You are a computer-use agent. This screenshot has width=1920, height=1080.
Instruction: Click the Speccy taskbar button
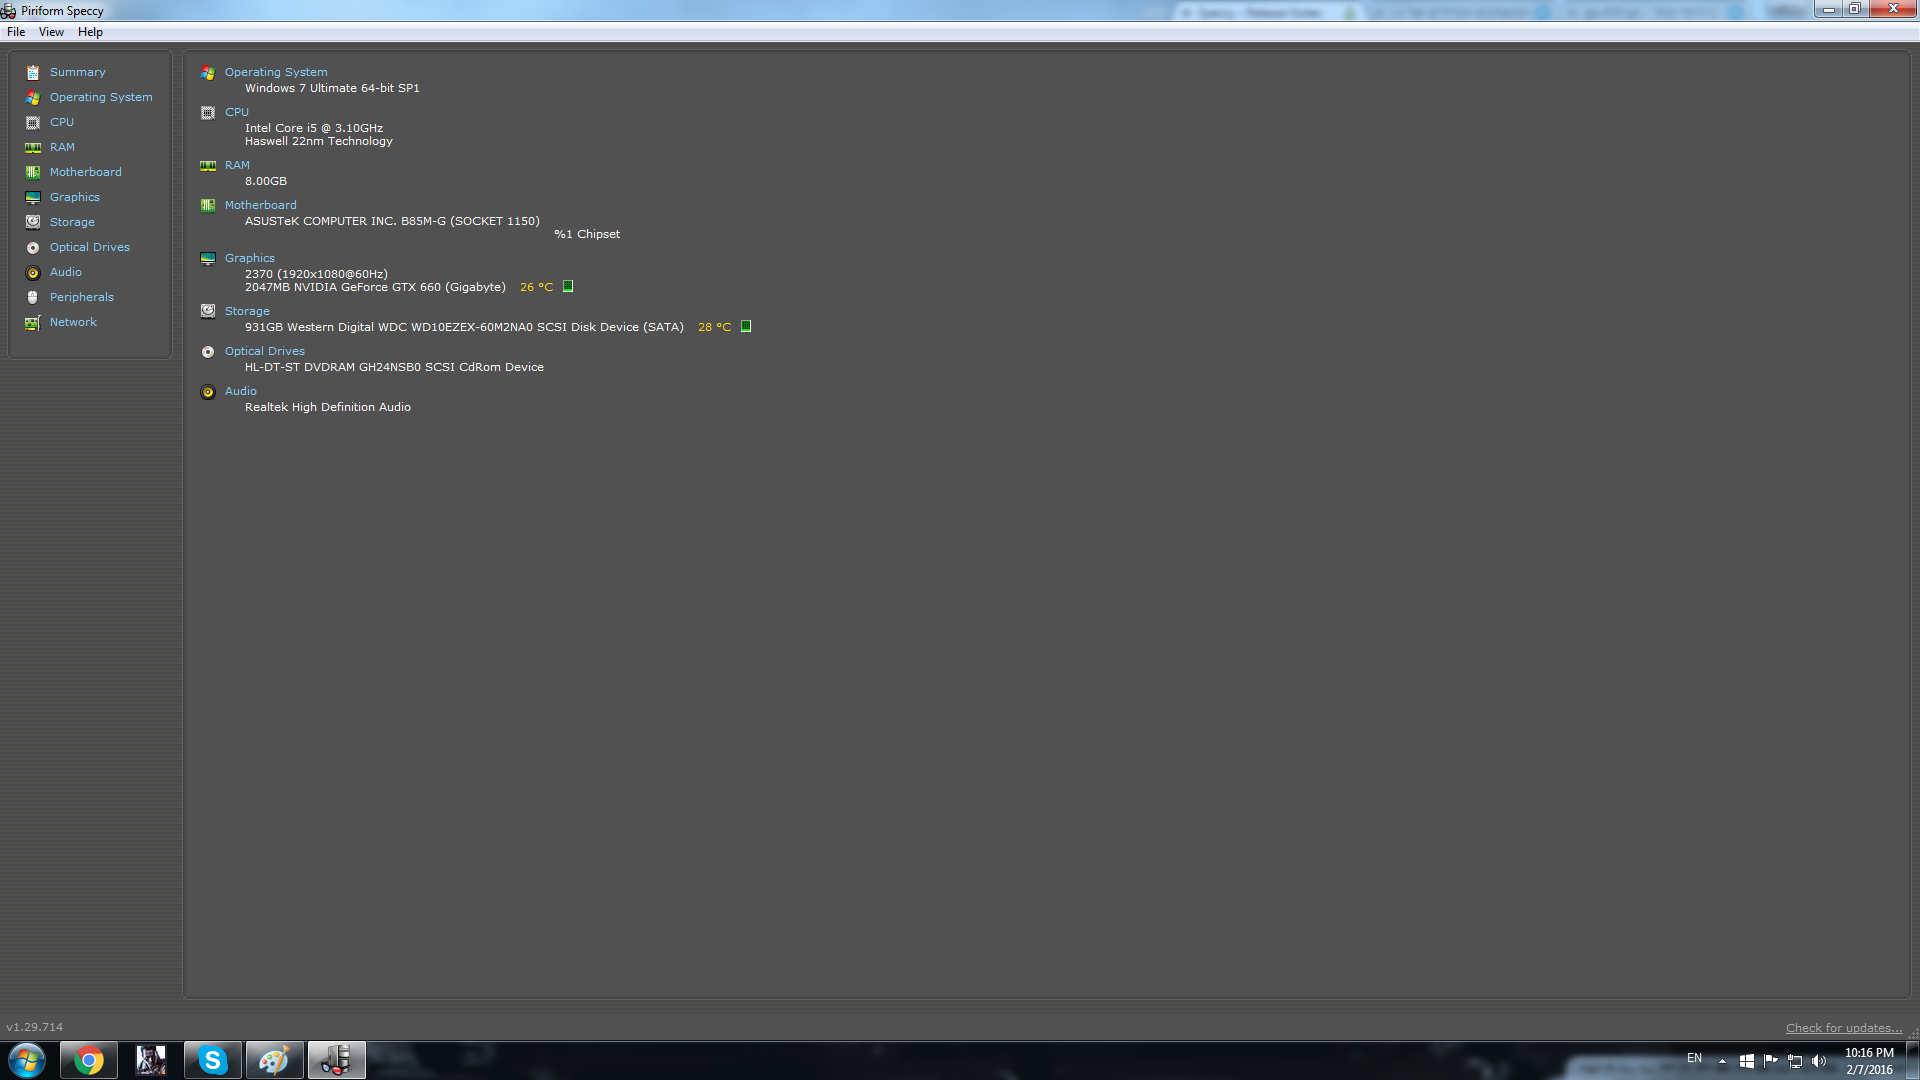click(337, 1060)
